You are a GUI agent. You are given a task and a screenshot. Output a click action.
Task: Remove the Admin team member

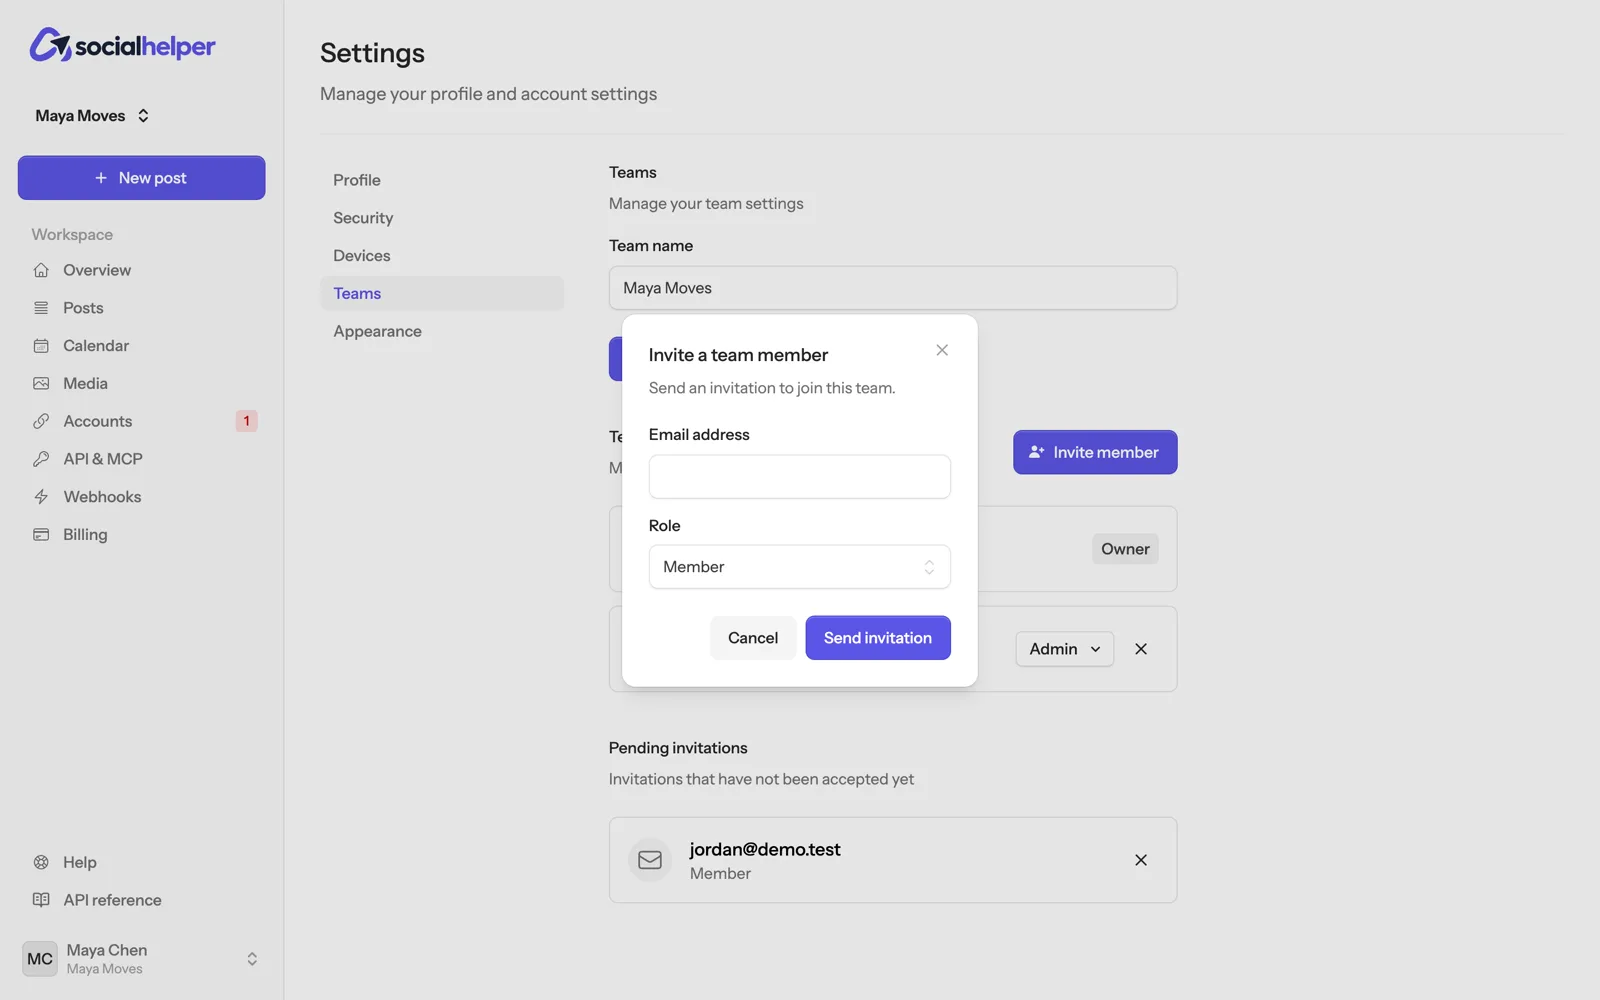click(x=1141, y=649)
